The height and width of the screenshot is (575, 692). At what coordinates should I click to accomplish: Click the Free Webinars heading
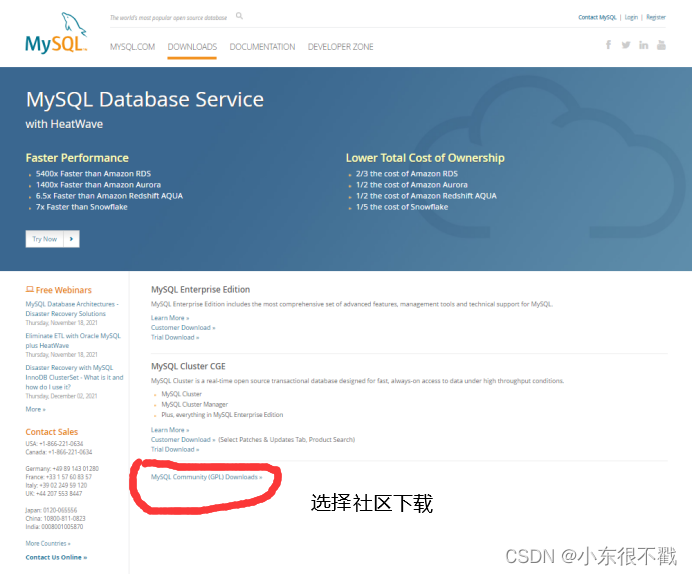point(64,290)
